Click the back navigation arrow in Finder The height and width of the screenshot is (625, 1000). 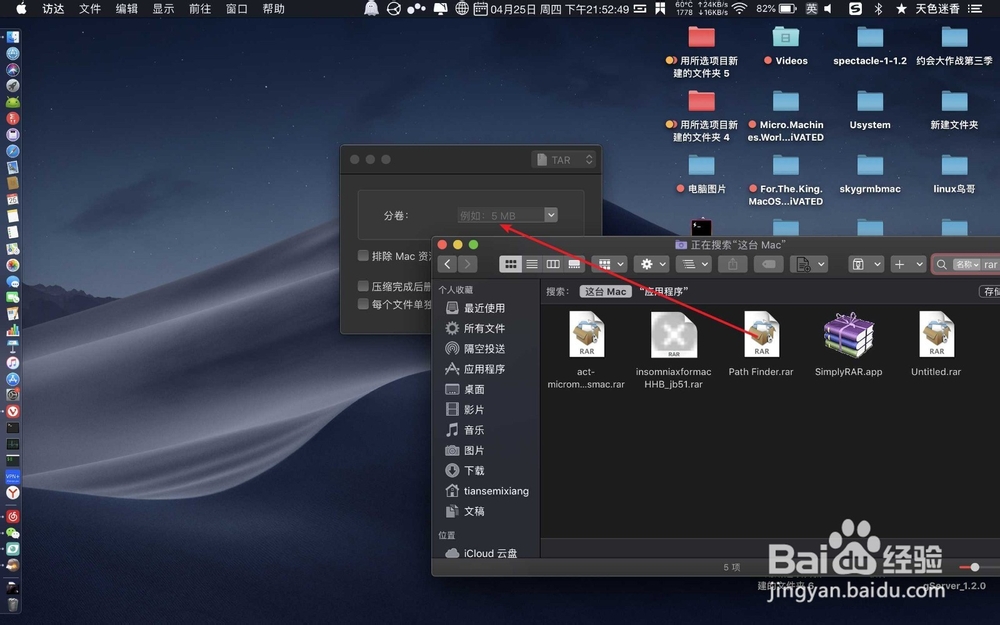coord(447,264)
